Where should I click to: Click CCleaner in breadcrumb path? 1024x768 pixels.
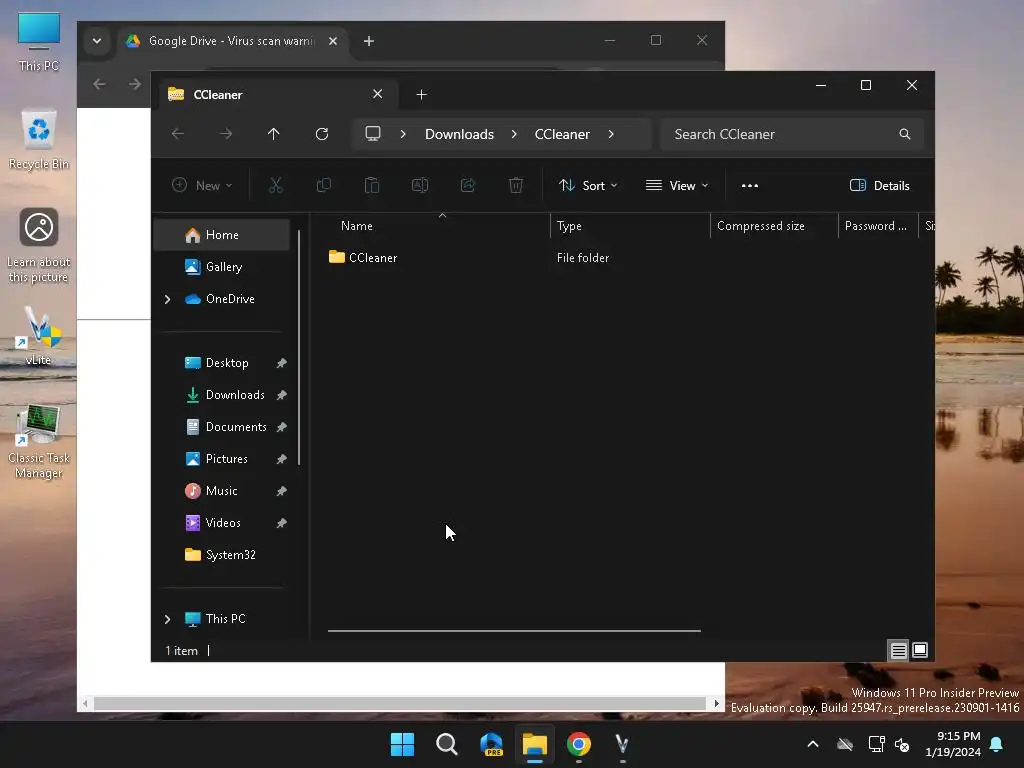(x=562, y=134)
